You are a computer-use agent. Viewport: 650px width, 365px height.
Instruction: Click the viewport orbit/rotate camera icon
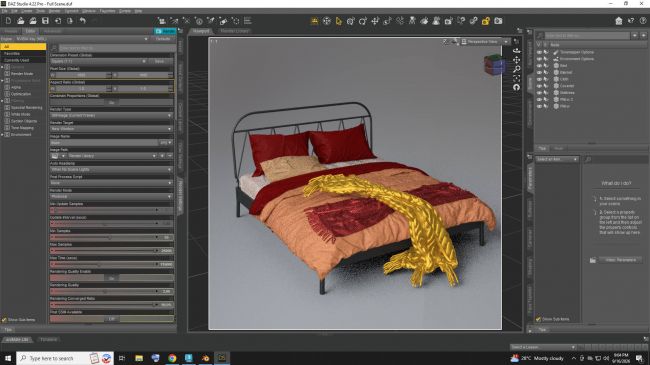(517, 51)
